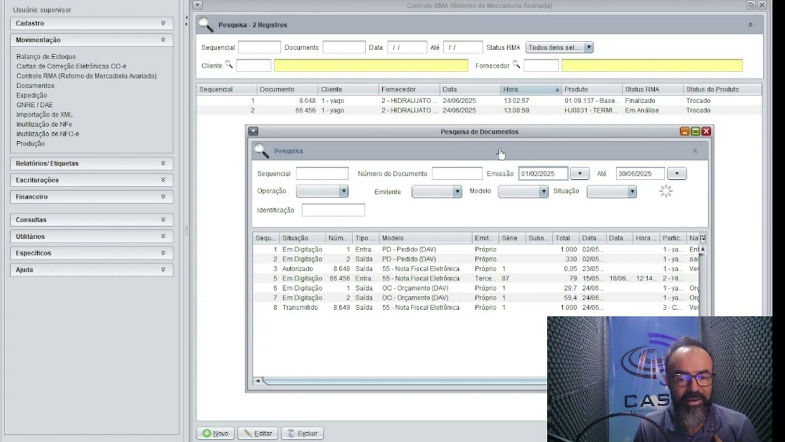Screen dimensions: 785x442
Task: Select document row with Autorizado status
Action: pos(476,269)
